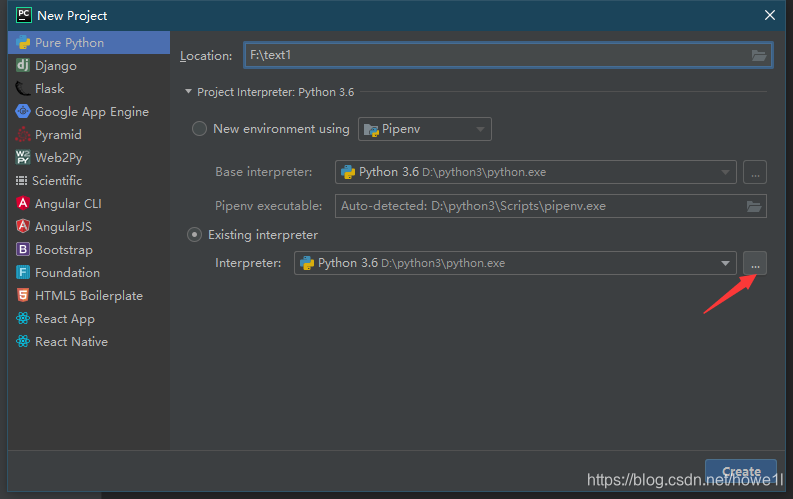Pick Google App Engine project type
This screenshot has height=499, width=793.
point(89,112)
